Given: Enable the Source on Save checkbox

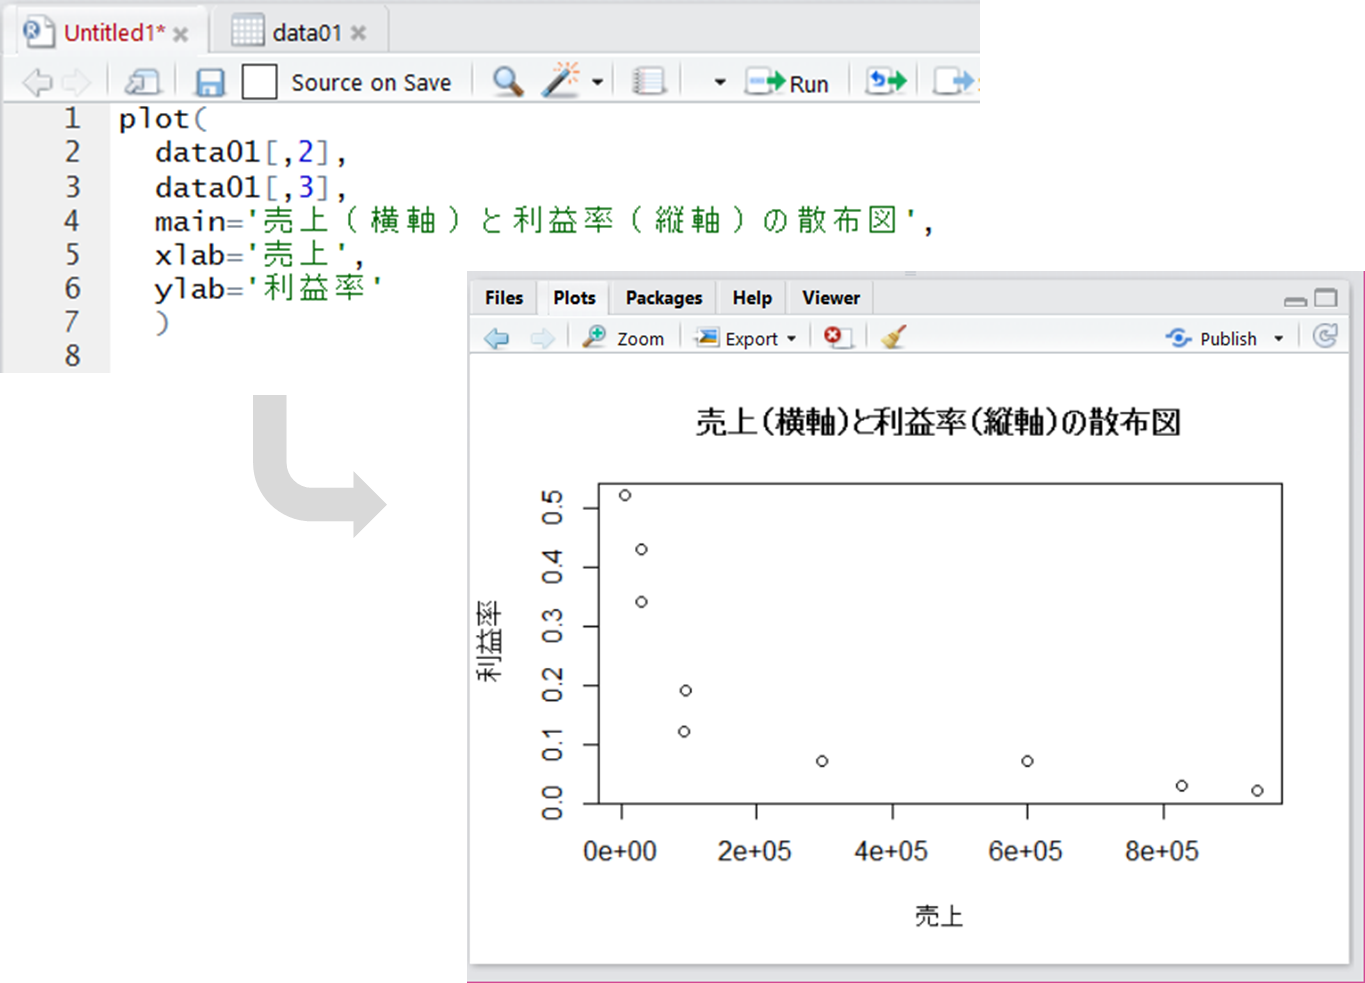Looking at the screenshot, I should [x=259, y=82].
